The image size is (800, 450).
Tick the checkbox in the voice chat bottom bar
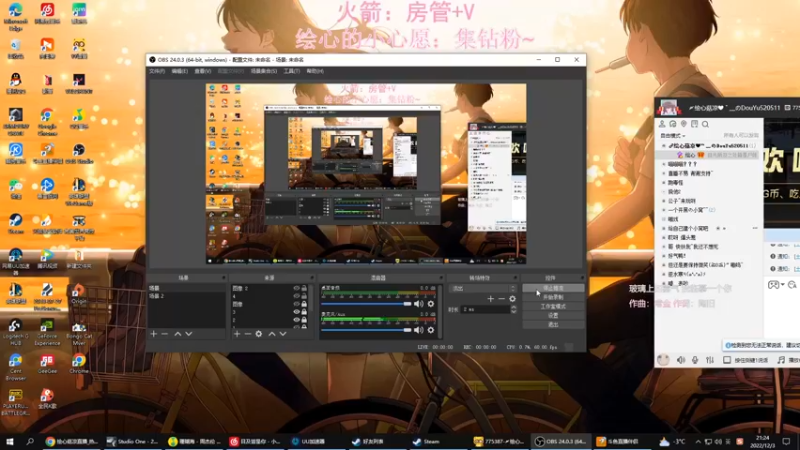(x=727, y=360)
